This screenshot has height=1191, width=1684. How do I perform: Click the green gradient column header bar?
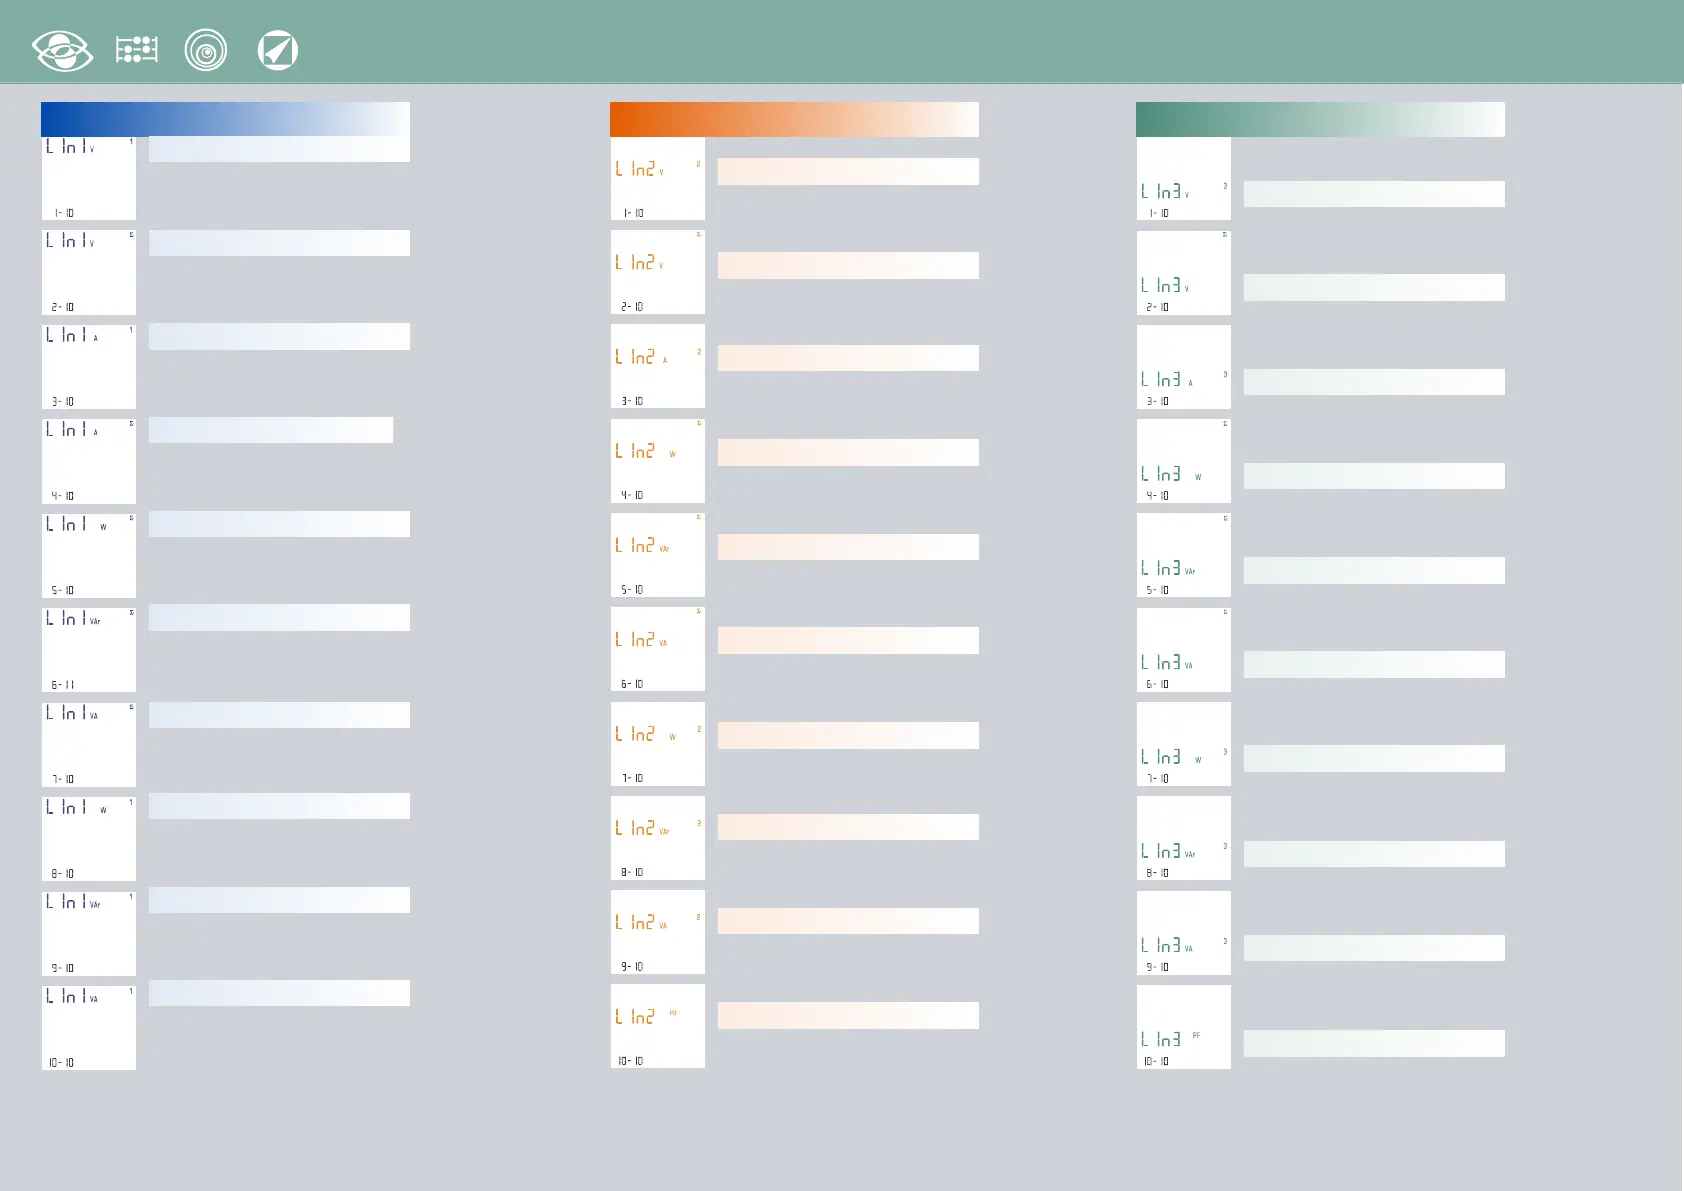[x=1320, y=119]
